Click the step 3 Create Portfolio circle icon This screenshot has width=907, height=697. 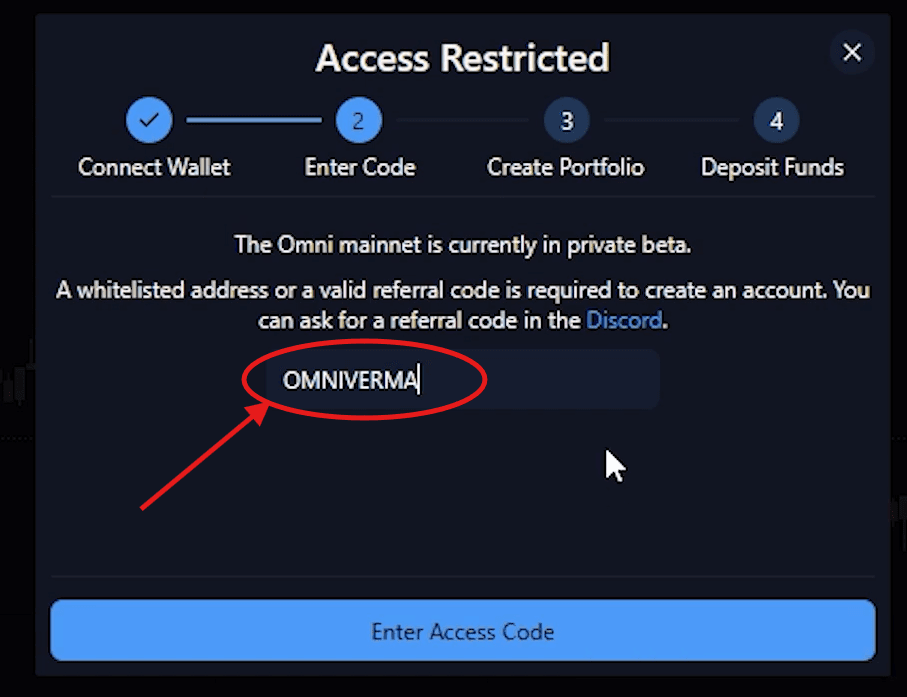tap(565, 119)
